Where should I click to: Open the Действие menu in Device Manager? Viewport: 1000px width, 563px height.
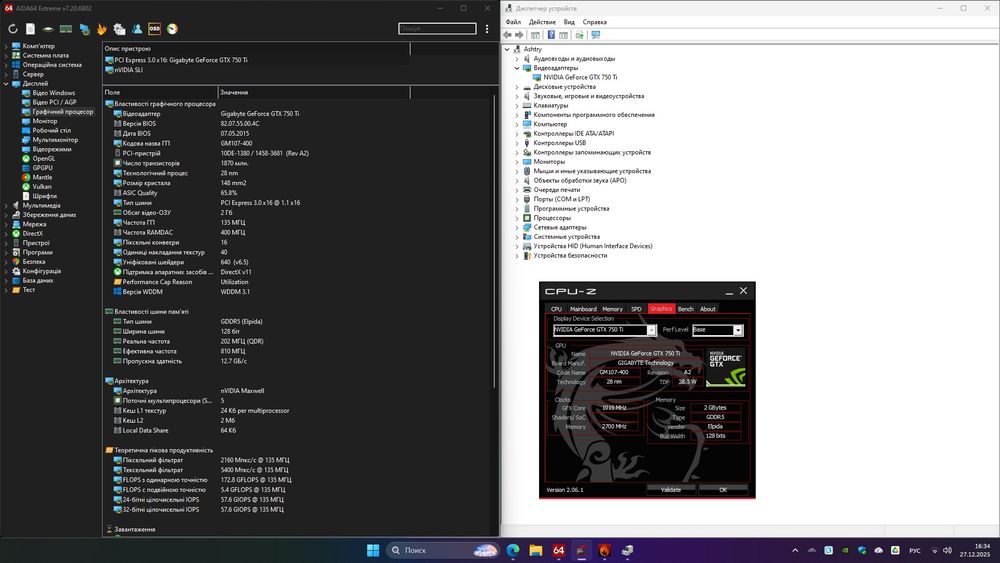coord(542,22)
